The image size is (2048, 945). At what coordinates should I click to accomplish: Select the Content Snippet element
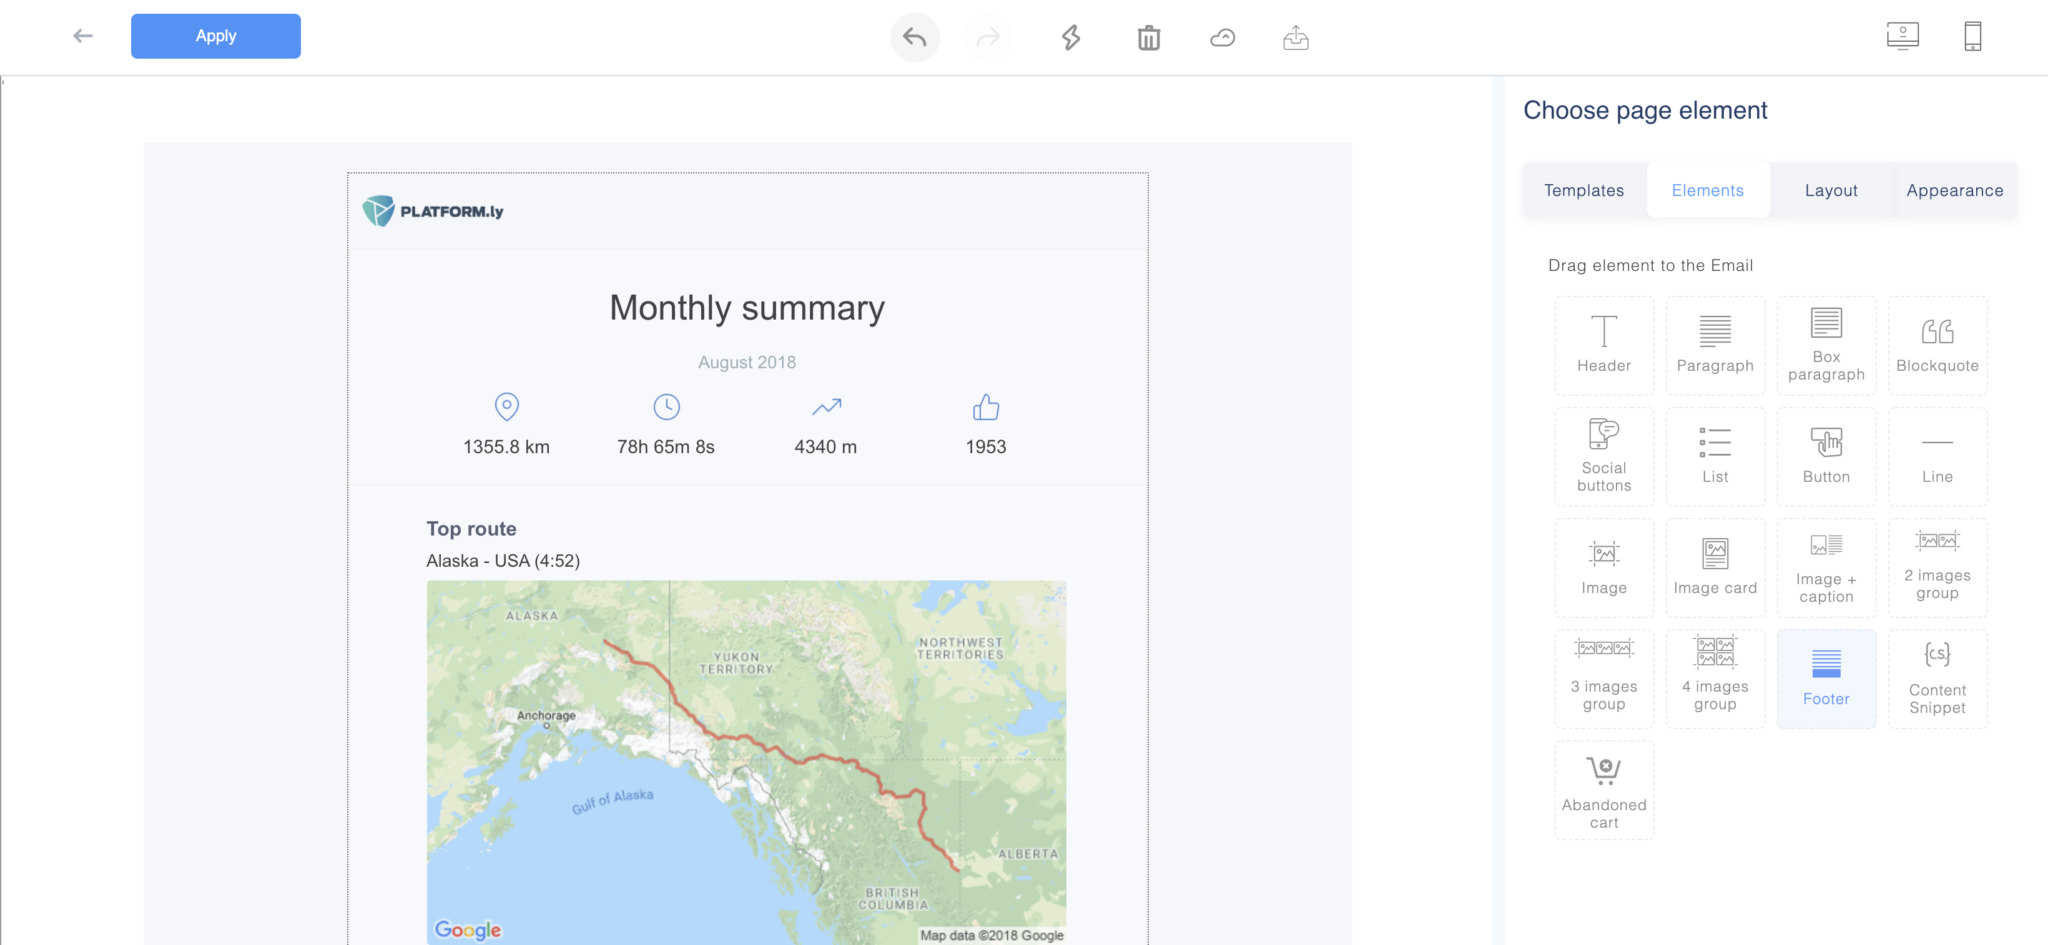1937,678
